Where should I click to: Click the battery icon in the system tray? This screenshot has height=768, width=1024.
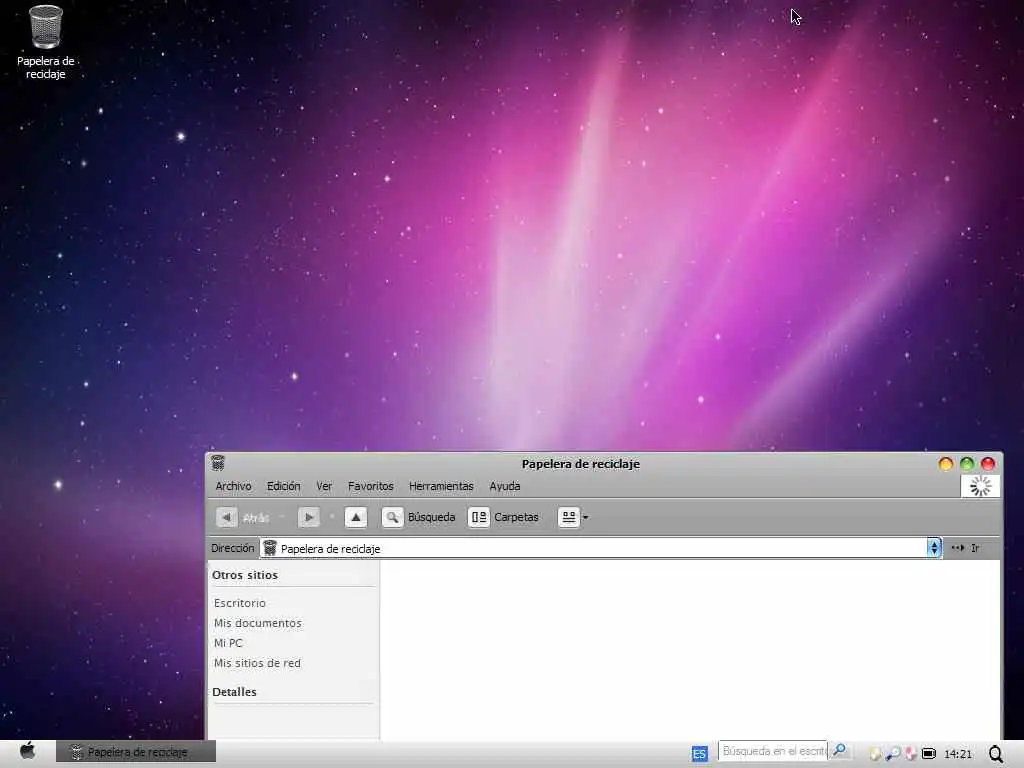pos(929,754)
